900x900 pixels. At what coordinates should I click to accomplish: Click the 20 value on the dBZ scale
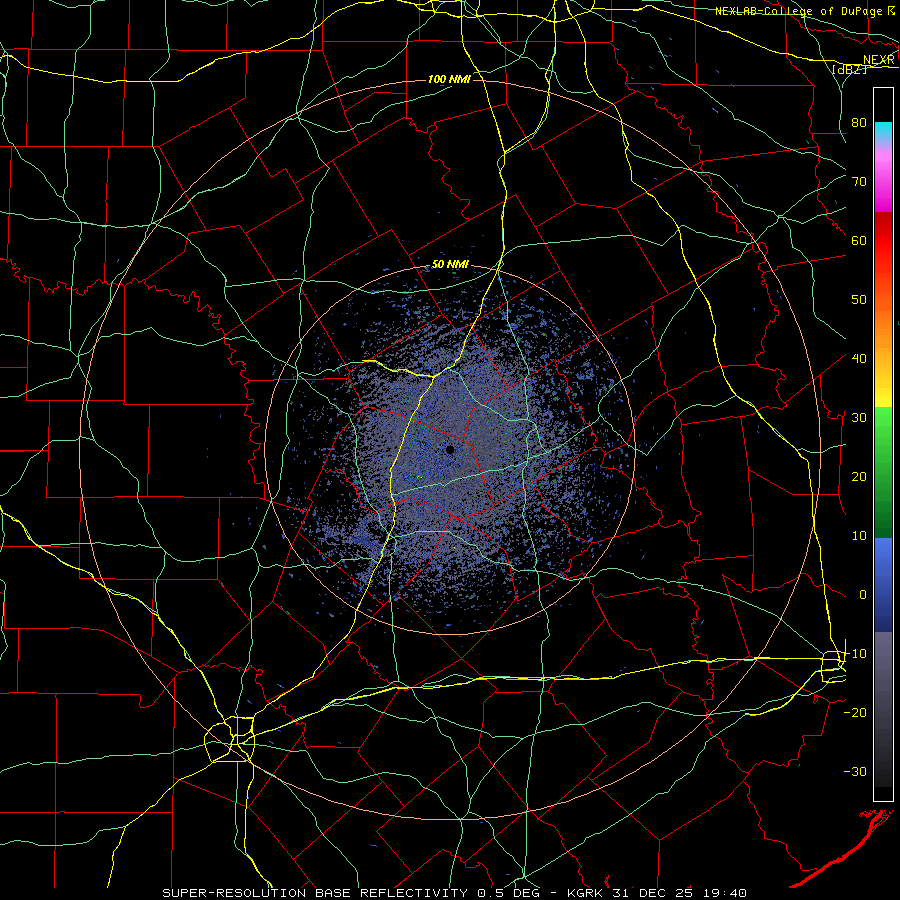(x=859, y=476)
